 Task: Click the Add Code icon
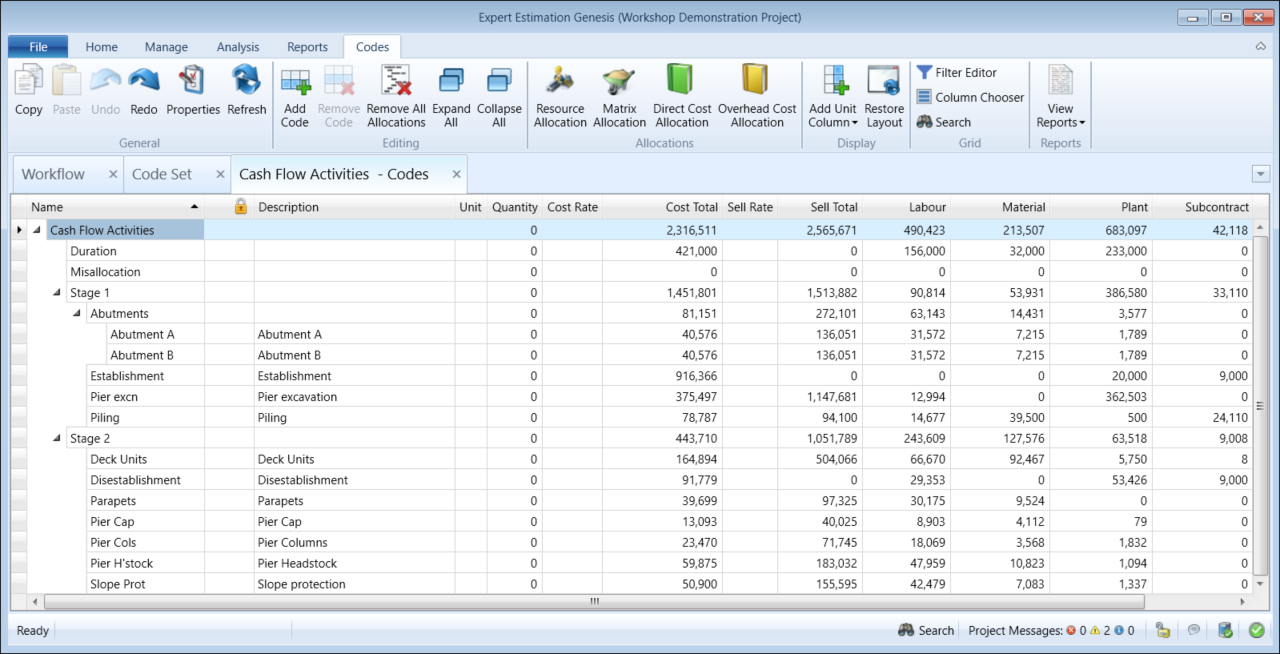pyautogui.click(x=295, y=81)
